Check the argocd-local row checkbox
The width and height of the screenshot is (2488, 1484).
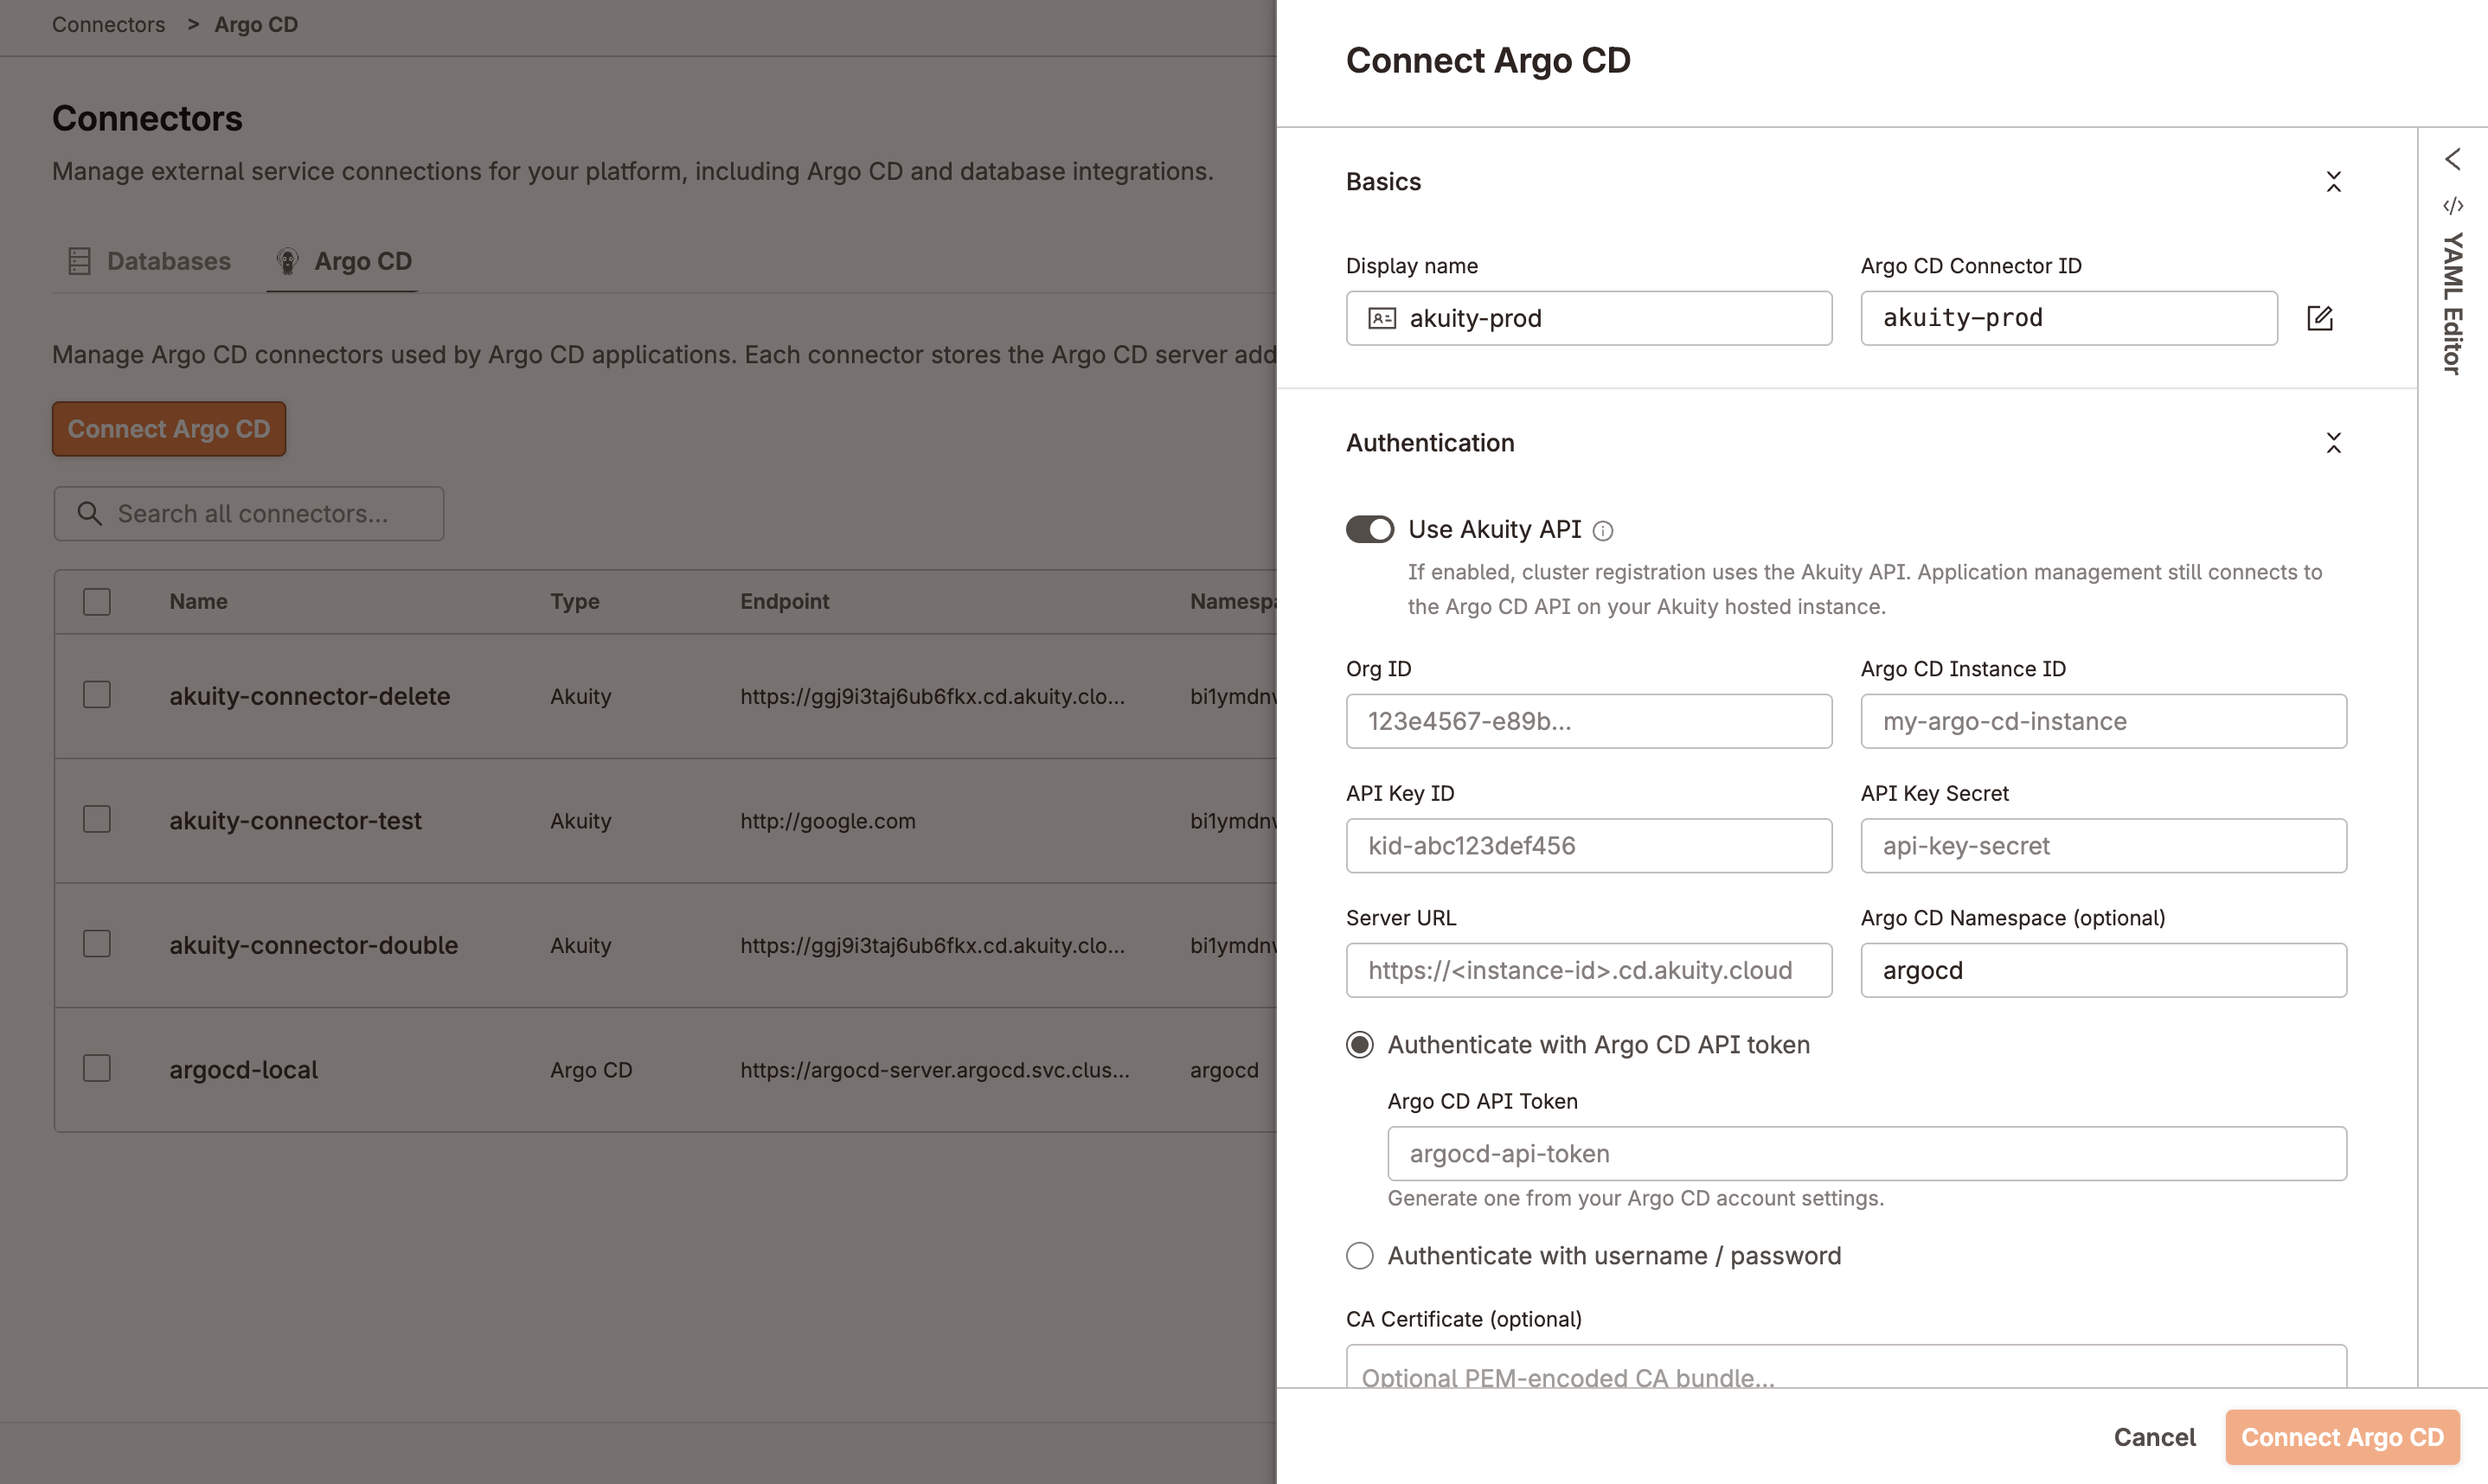click(x=97, y=1069)
